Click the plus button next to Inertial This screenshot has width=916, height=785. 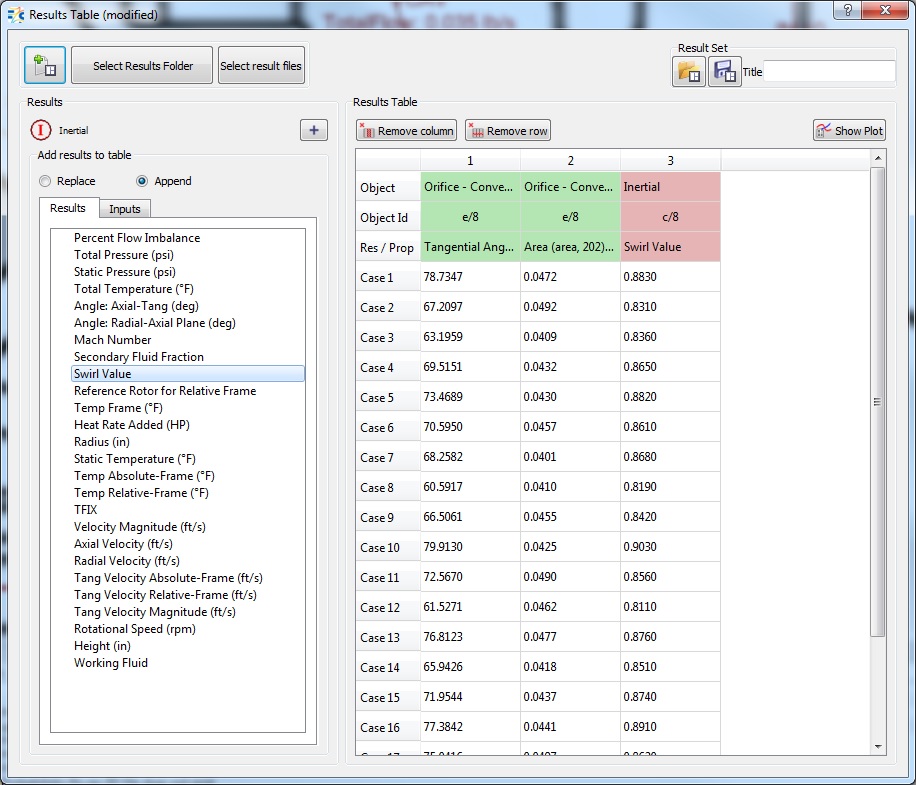click(x=313, y=130)
